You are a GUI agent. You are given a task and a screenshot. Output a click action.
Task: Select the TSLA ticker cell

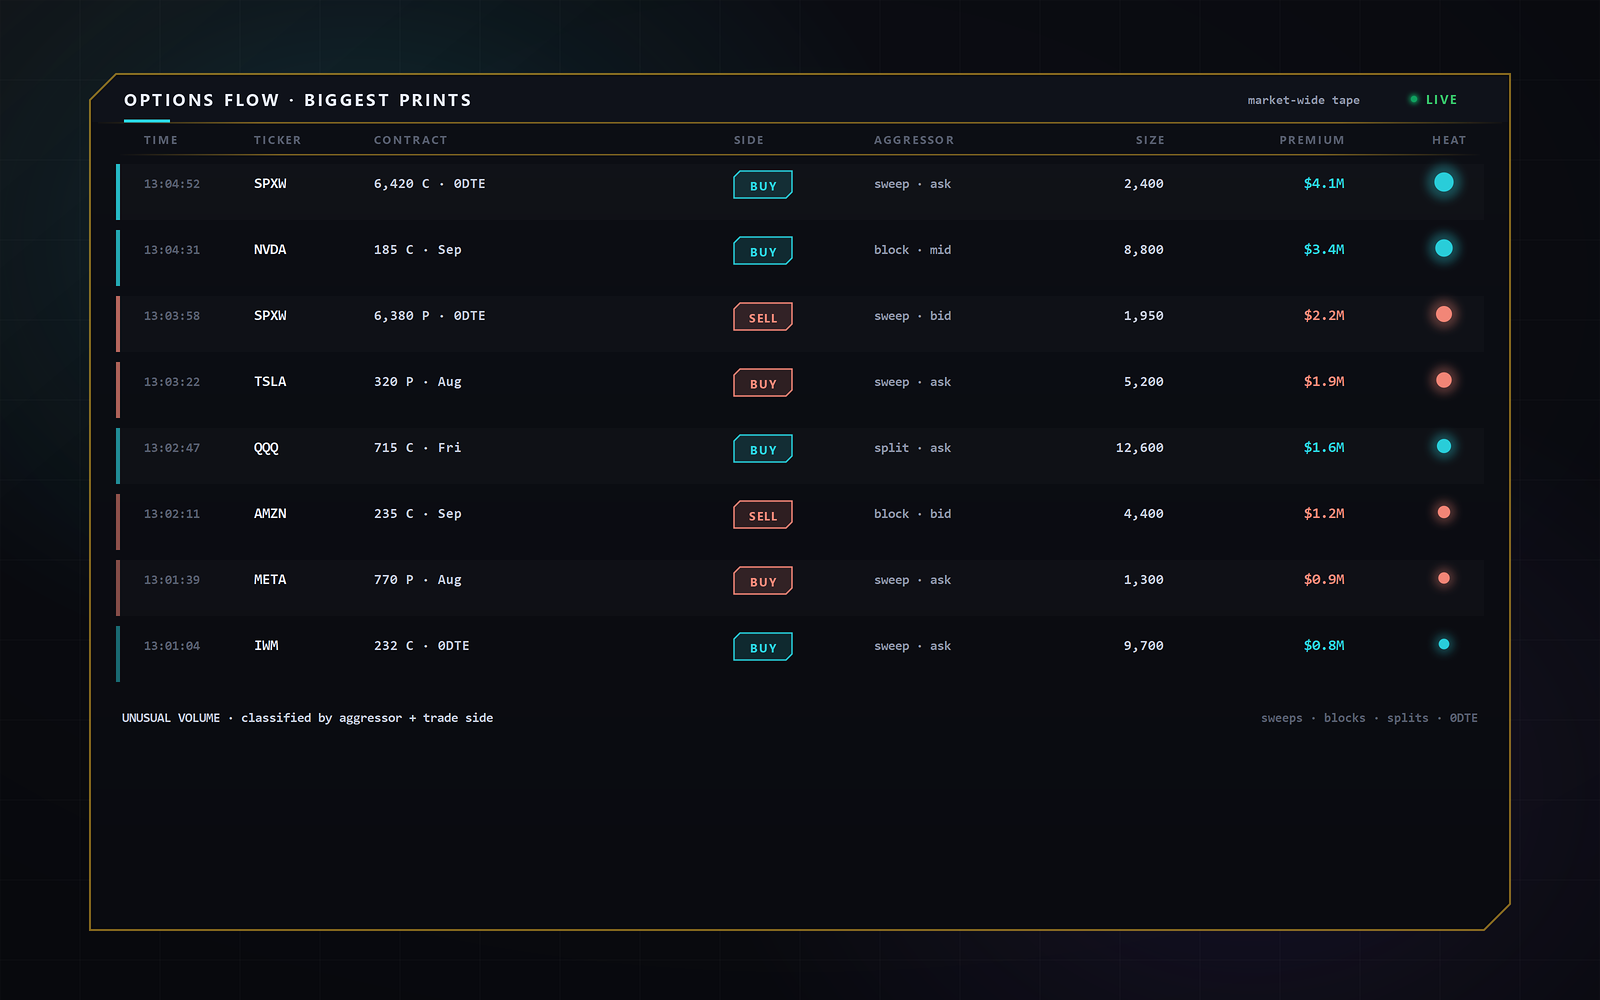coord(270,382)
